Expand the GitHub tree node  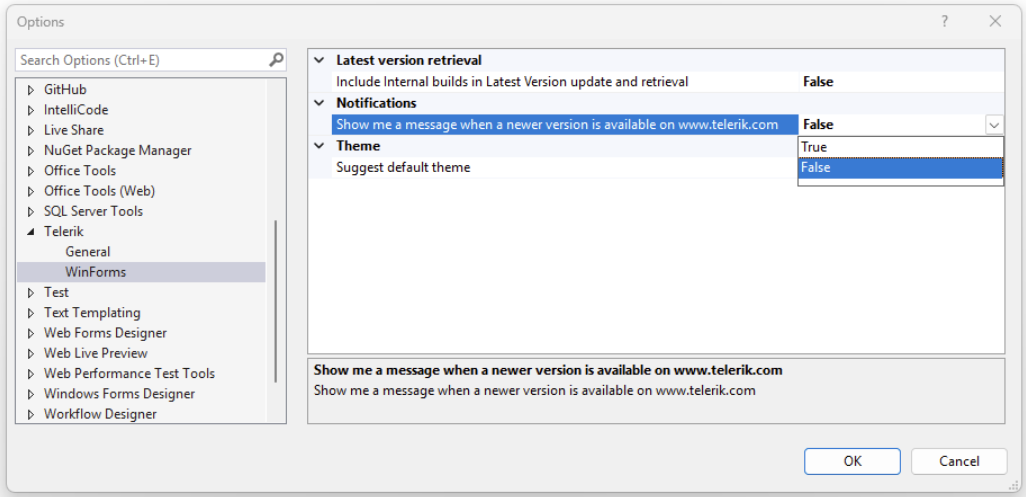pyautogui.click(x=30, y=90)
